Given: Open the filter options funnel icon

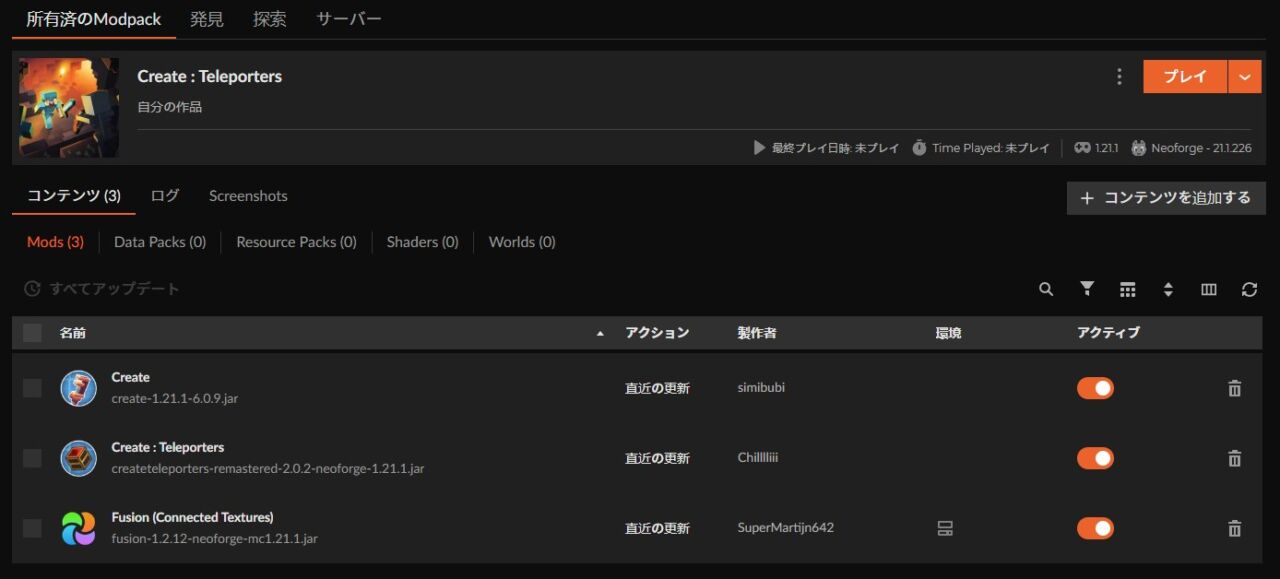Looking at the screenshot, I should tap(1086, 289).
